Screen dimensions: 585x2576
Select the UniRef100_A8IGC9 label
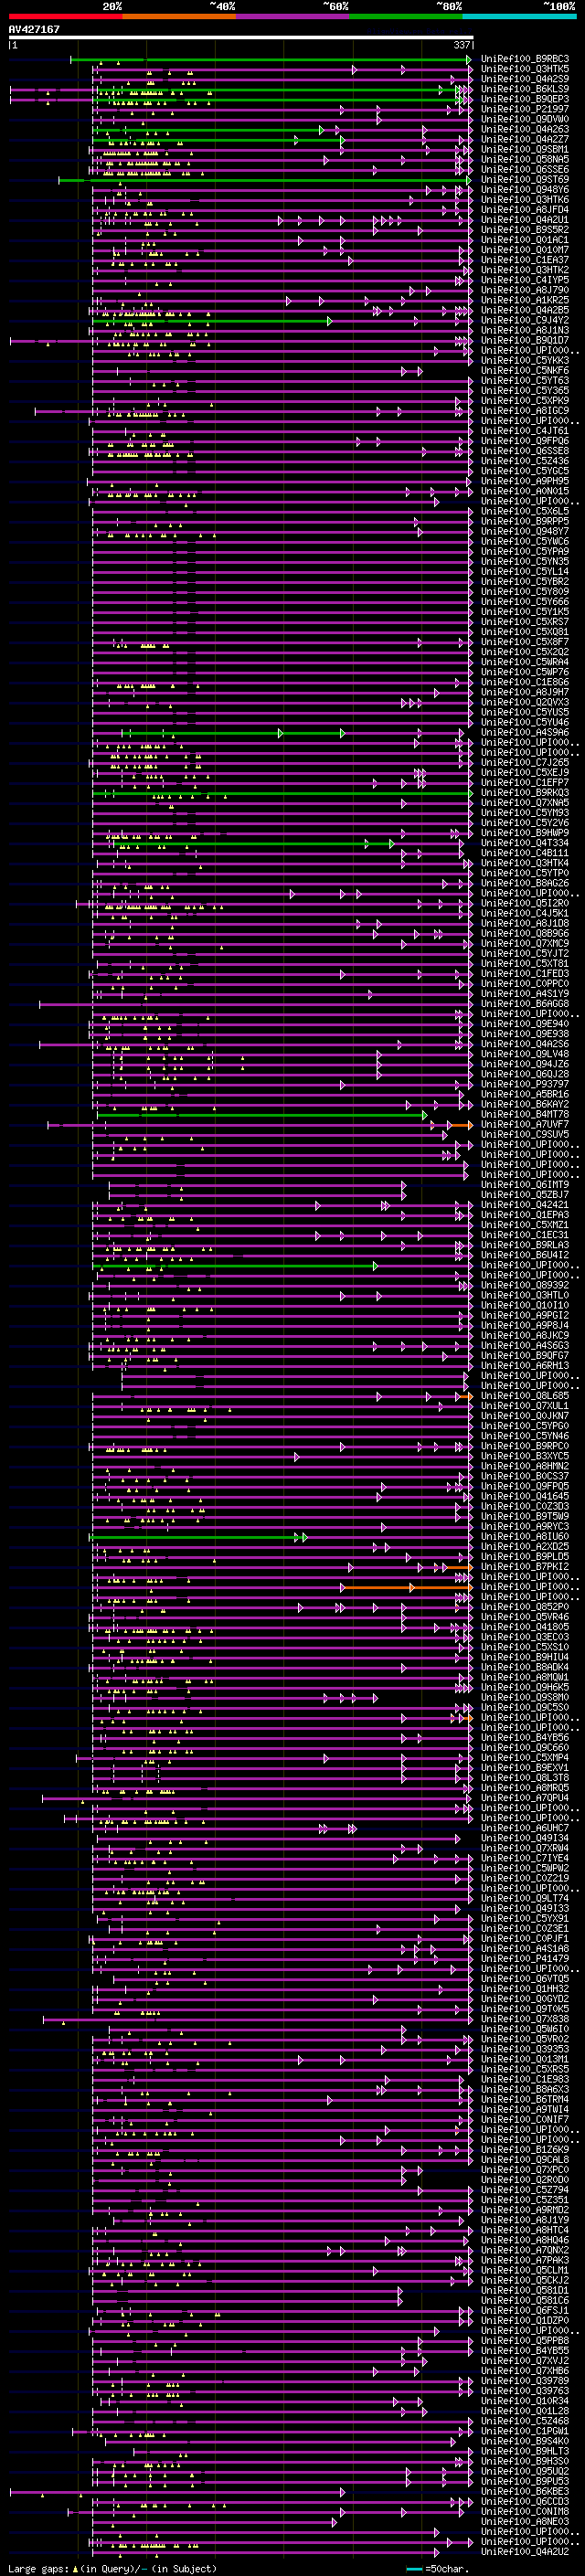(x=525, y=411)
